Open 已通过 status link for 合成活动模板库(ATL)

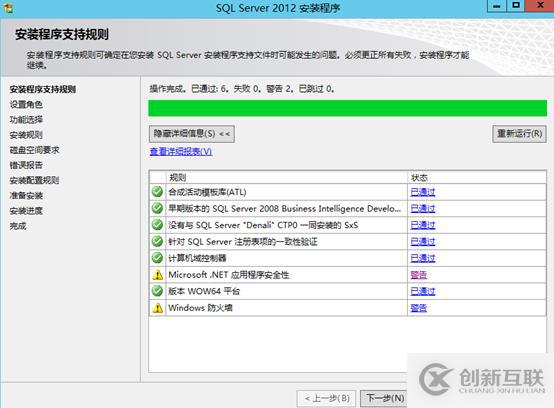(x=423, y=192)
